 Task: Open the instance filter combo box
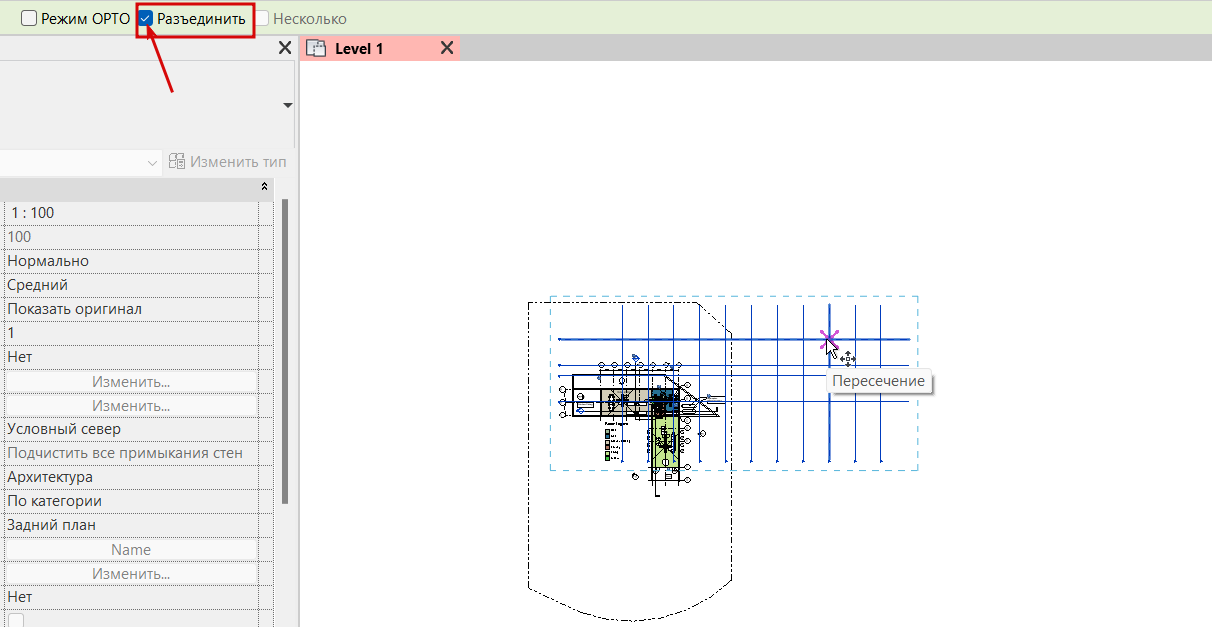point(81,162)
